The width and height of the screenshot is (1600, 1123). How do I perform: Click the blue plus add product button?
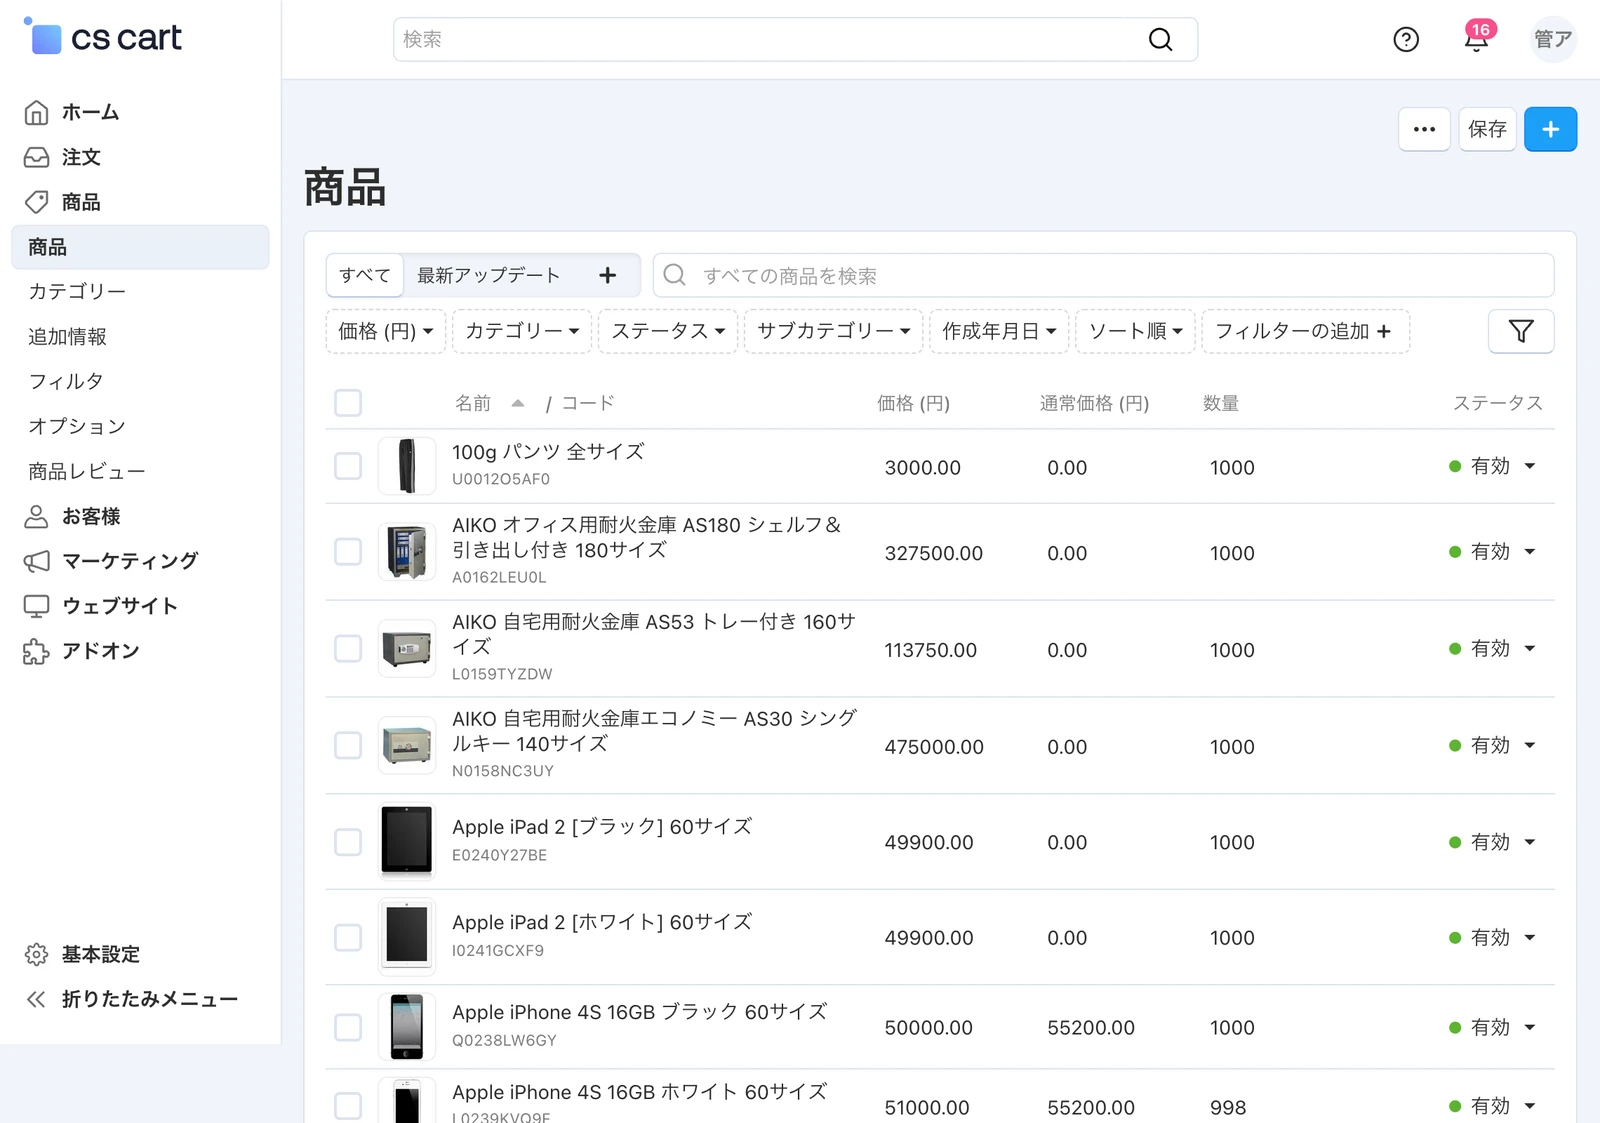pos(1550,129)
